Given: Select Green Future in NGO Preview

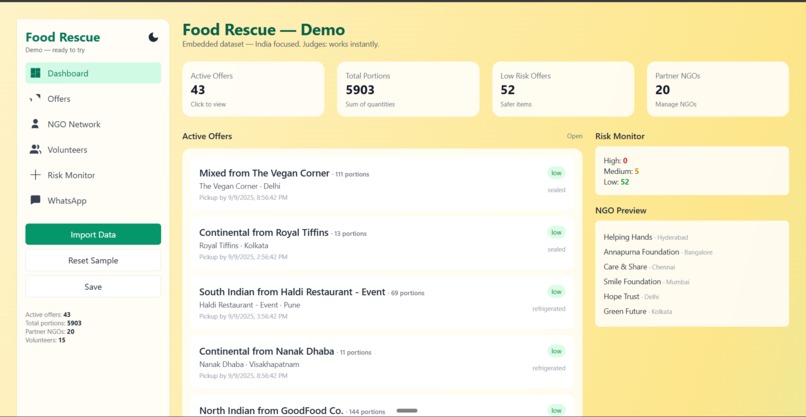Looking at the screenshot, I should (637, 312).
